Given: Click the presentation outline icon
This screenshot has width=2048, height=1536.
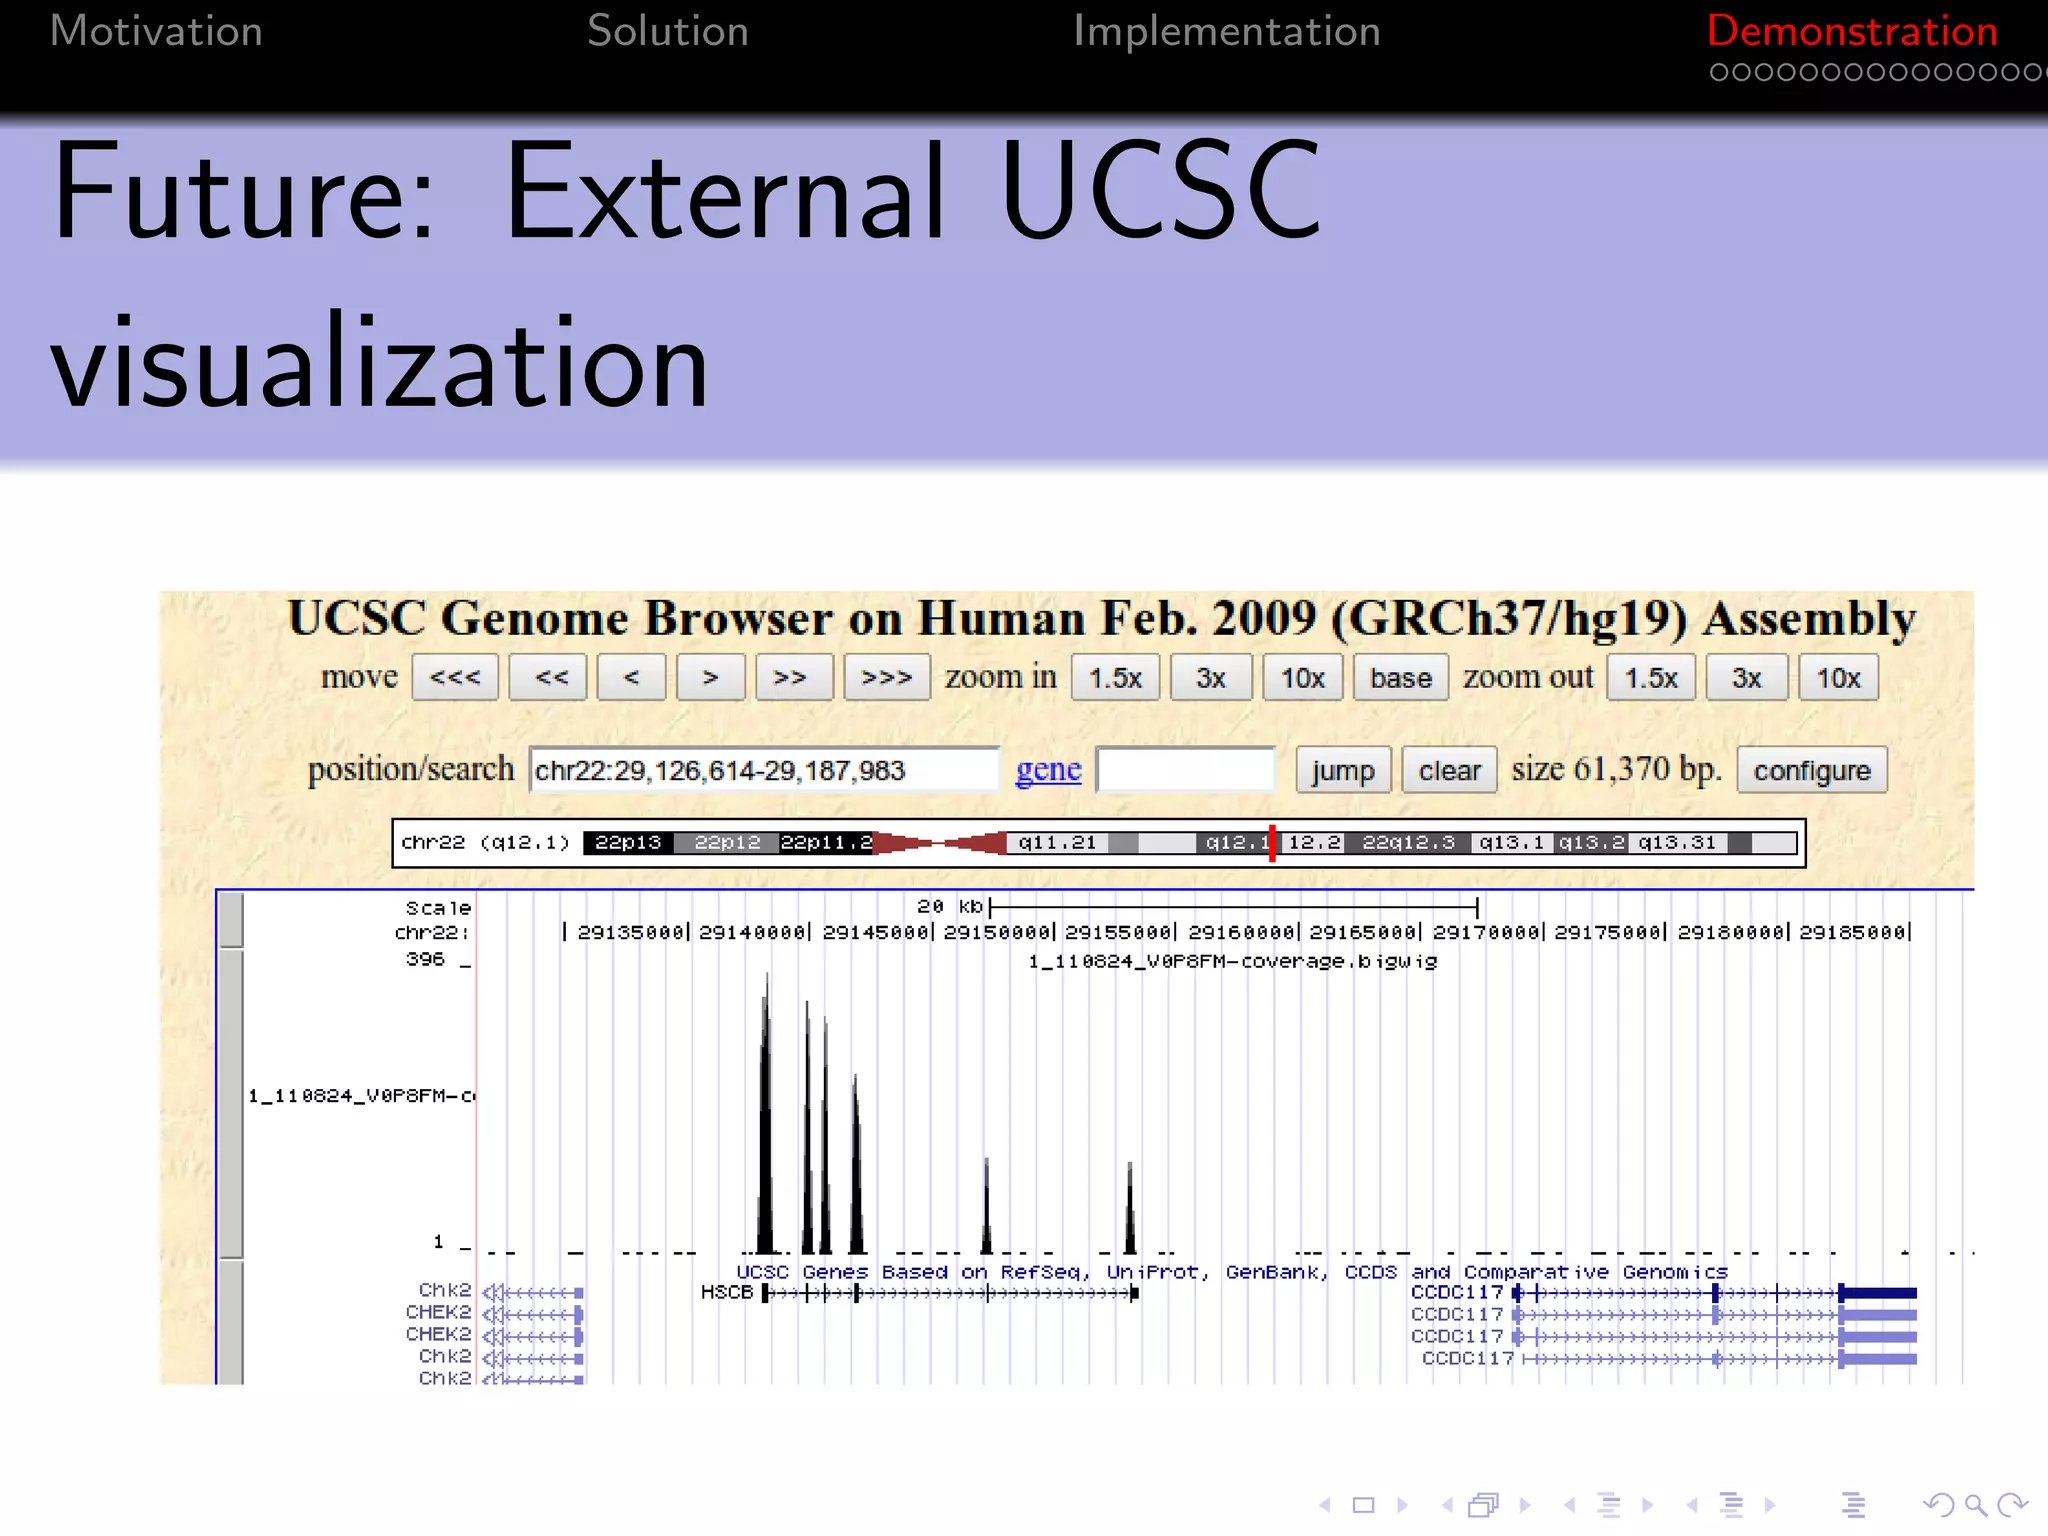Looking at the screenshot, I should 1853,1505.
